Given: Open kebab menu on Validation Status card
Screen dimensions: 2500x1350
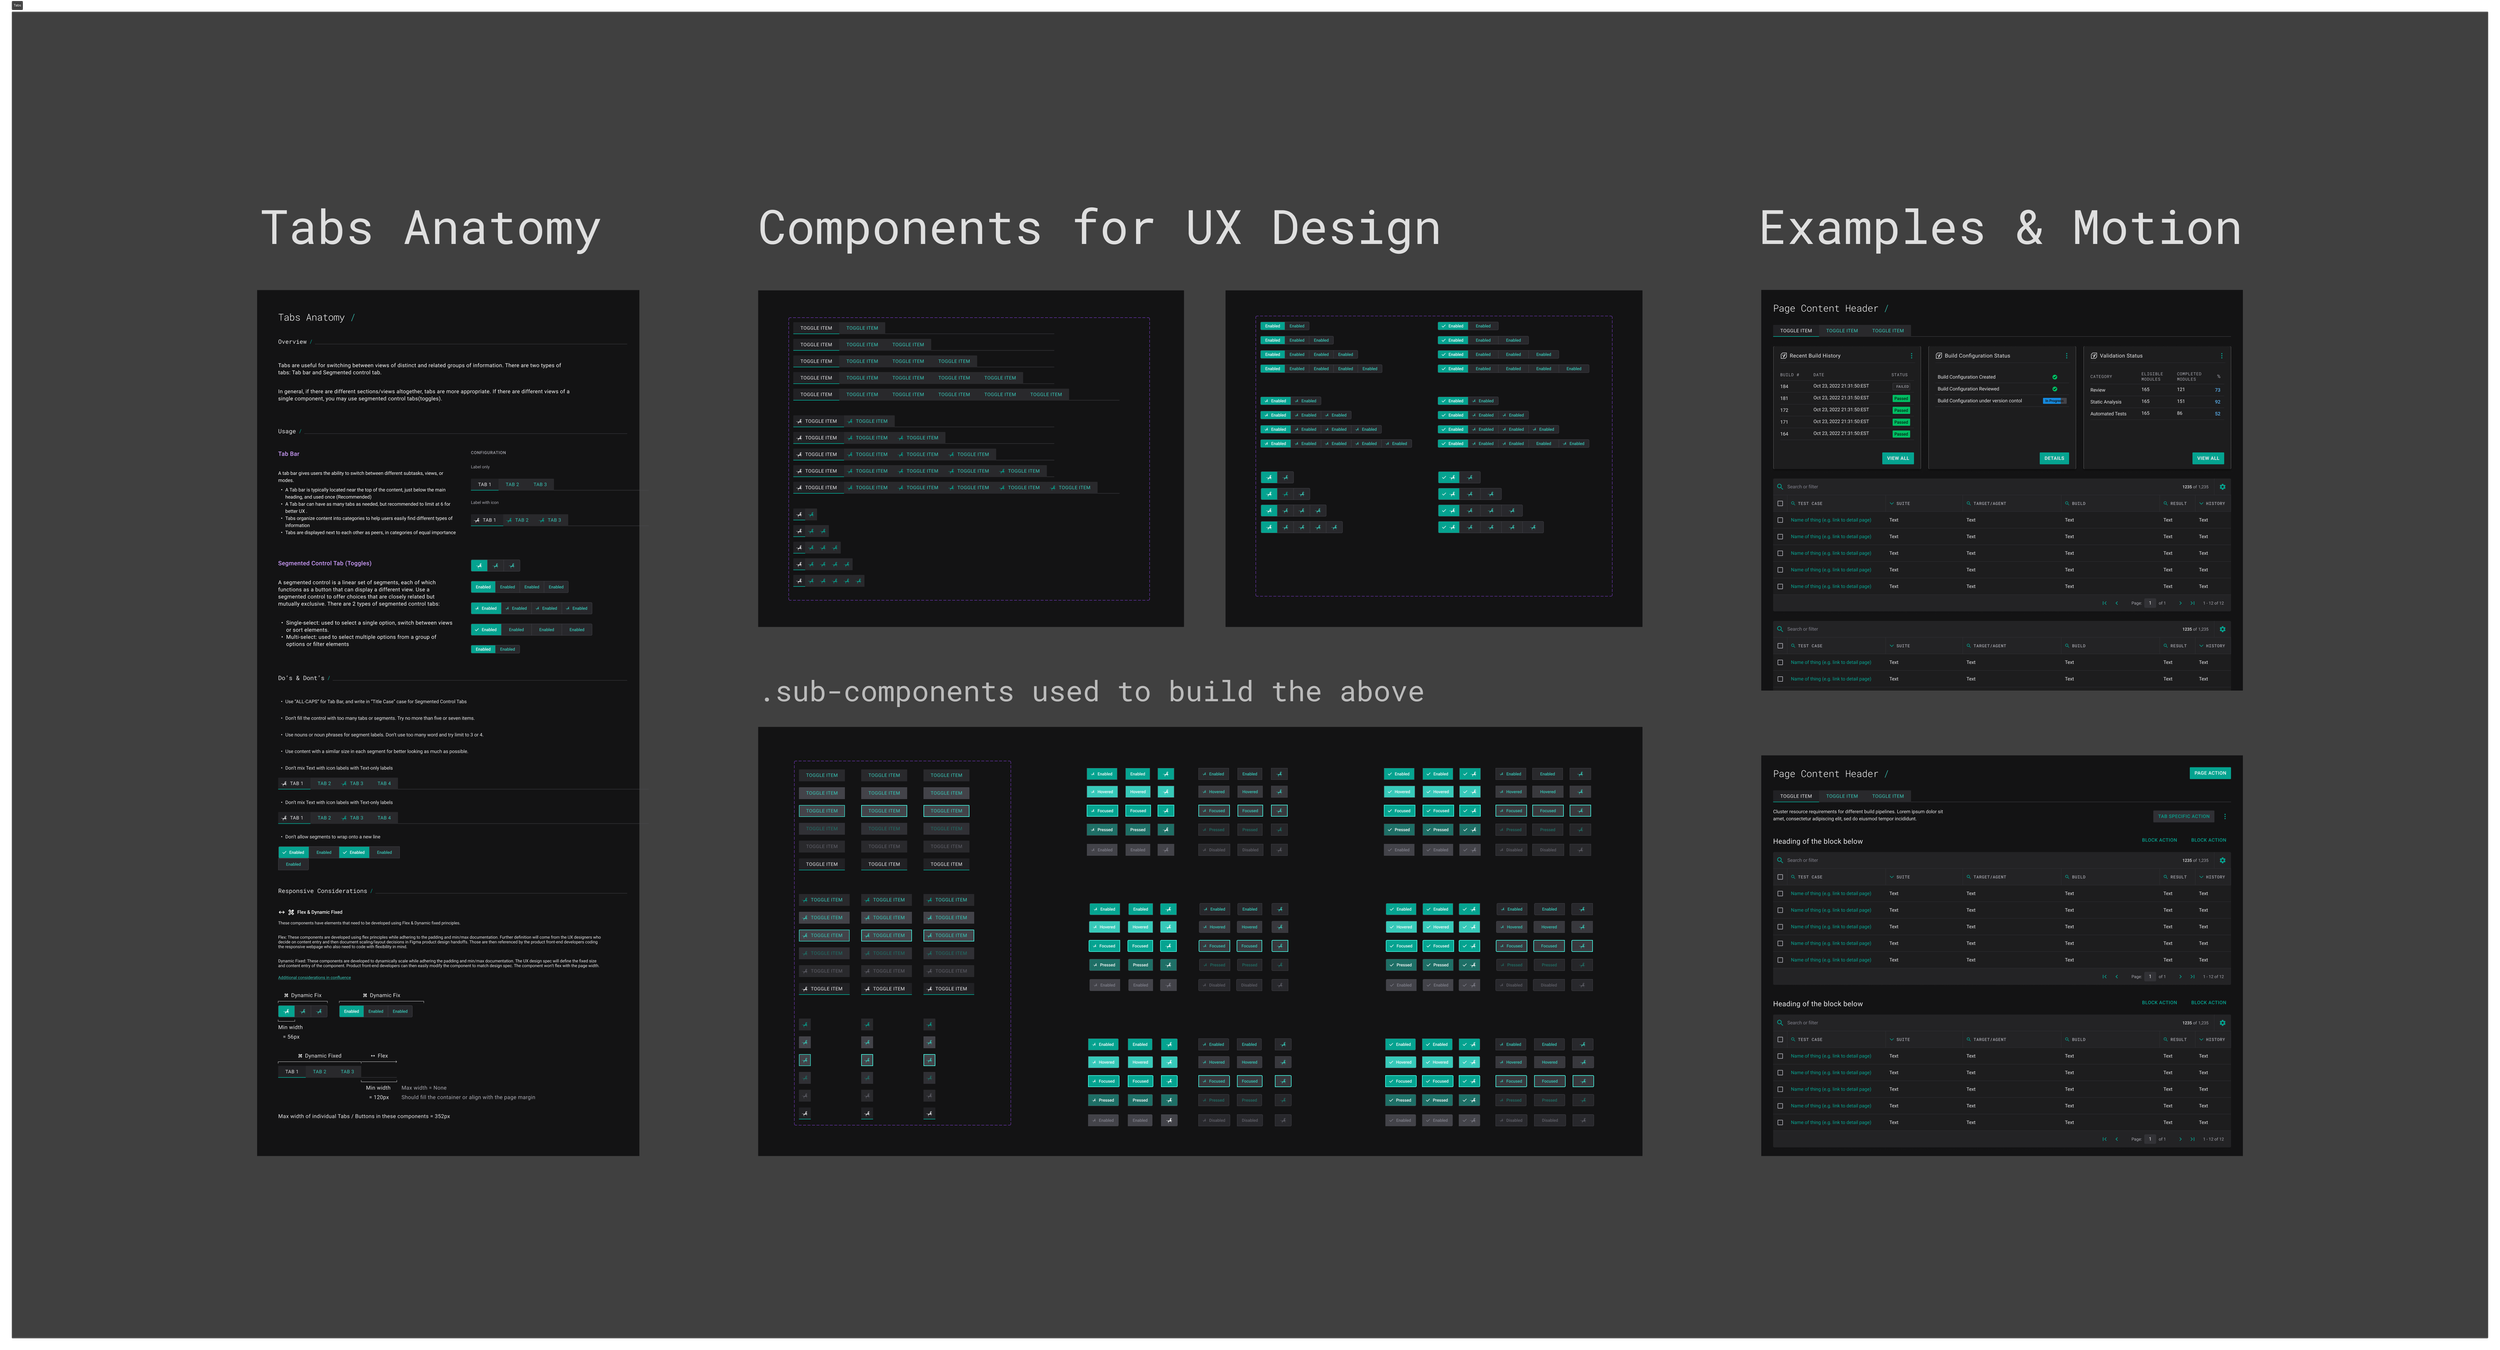Looking at the screenshot, I should click(x=2221, y=356).
